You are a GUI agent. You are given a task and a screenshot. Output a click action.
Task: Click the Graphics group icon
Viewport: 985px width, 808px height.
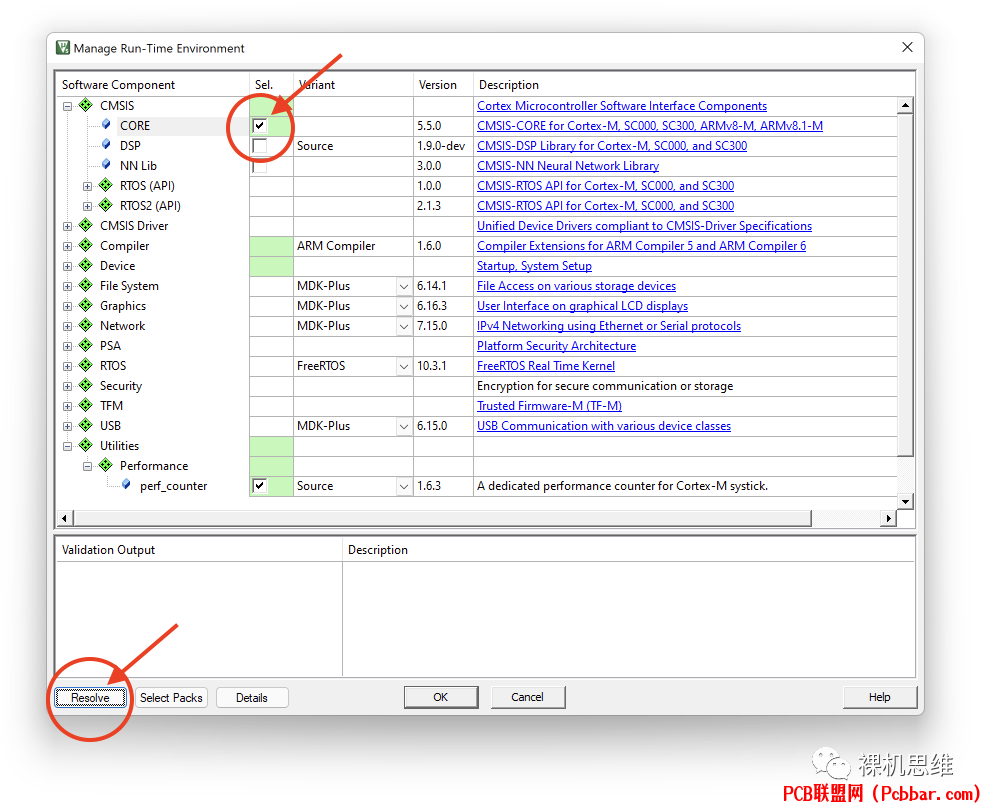(86, 306)
